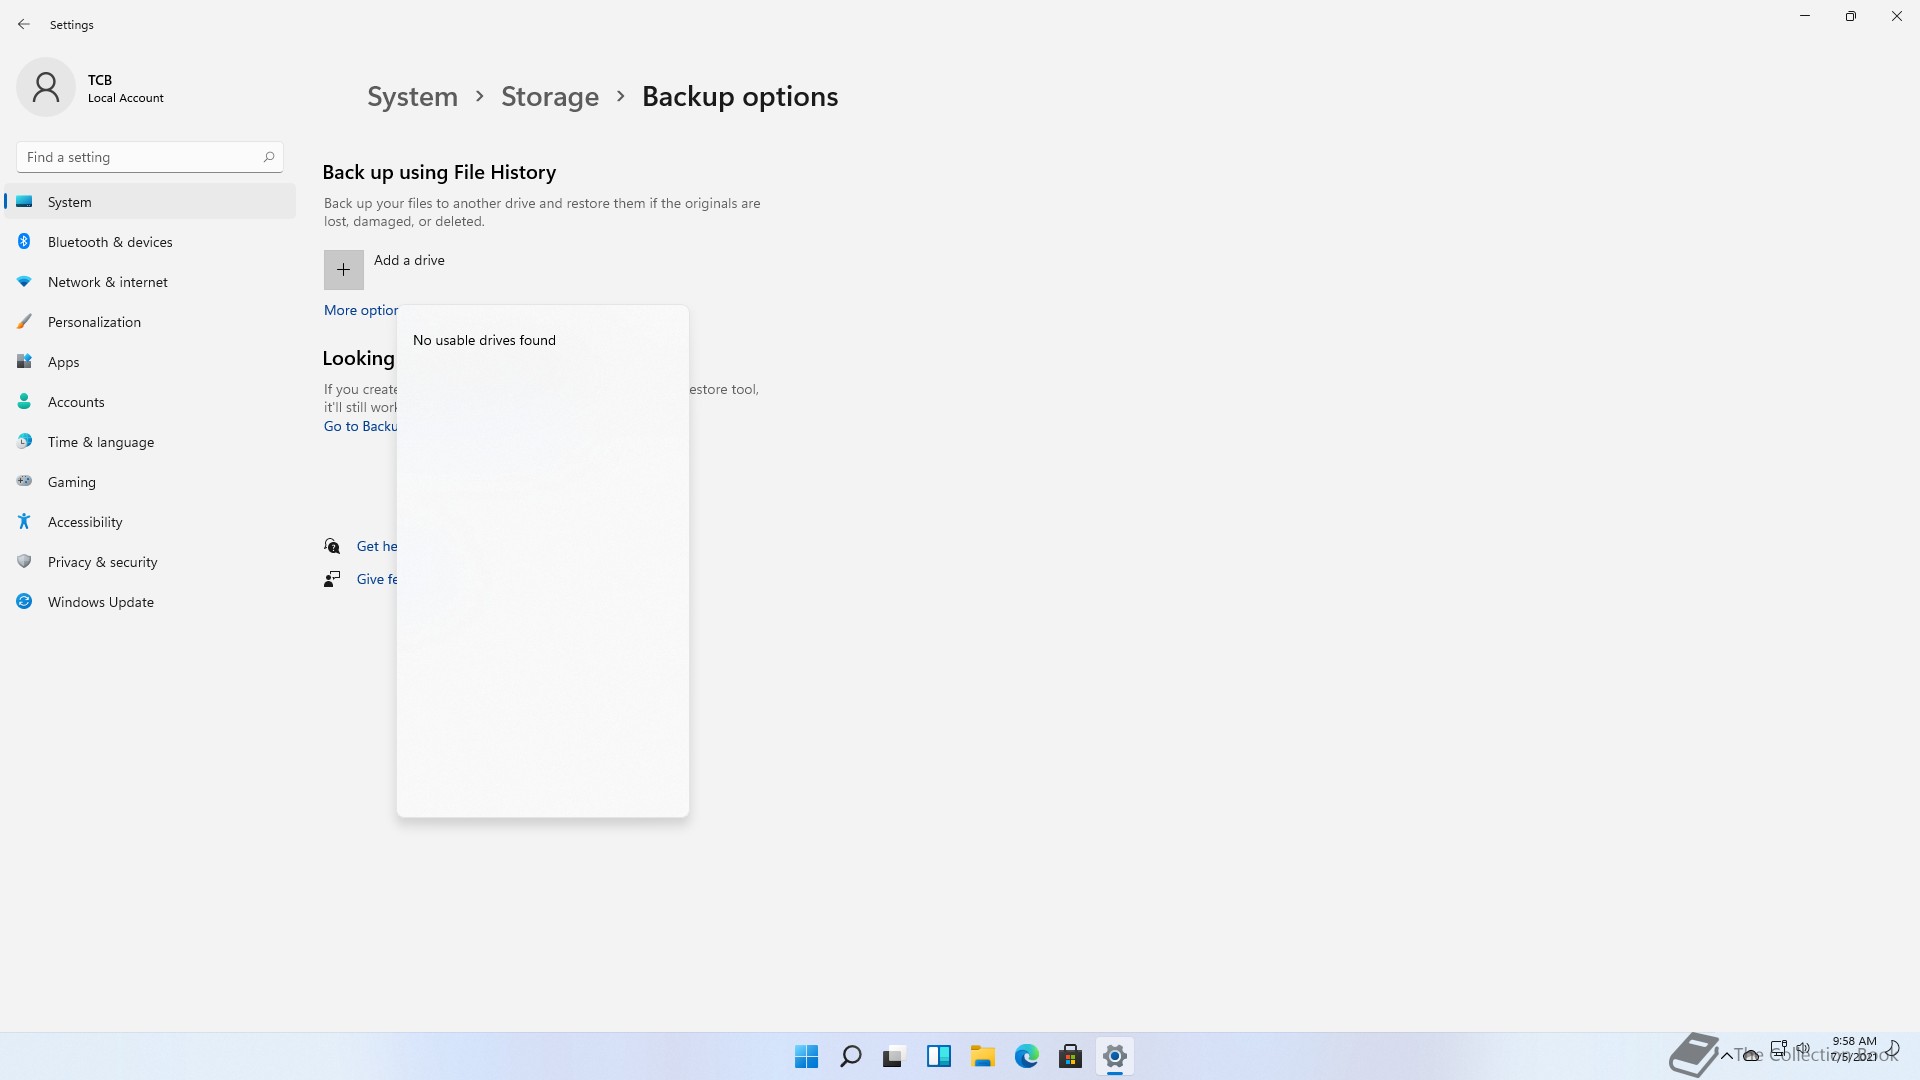Click the Get help headset icon
The image size is (1920, 1080).
(x=332, y=546)
